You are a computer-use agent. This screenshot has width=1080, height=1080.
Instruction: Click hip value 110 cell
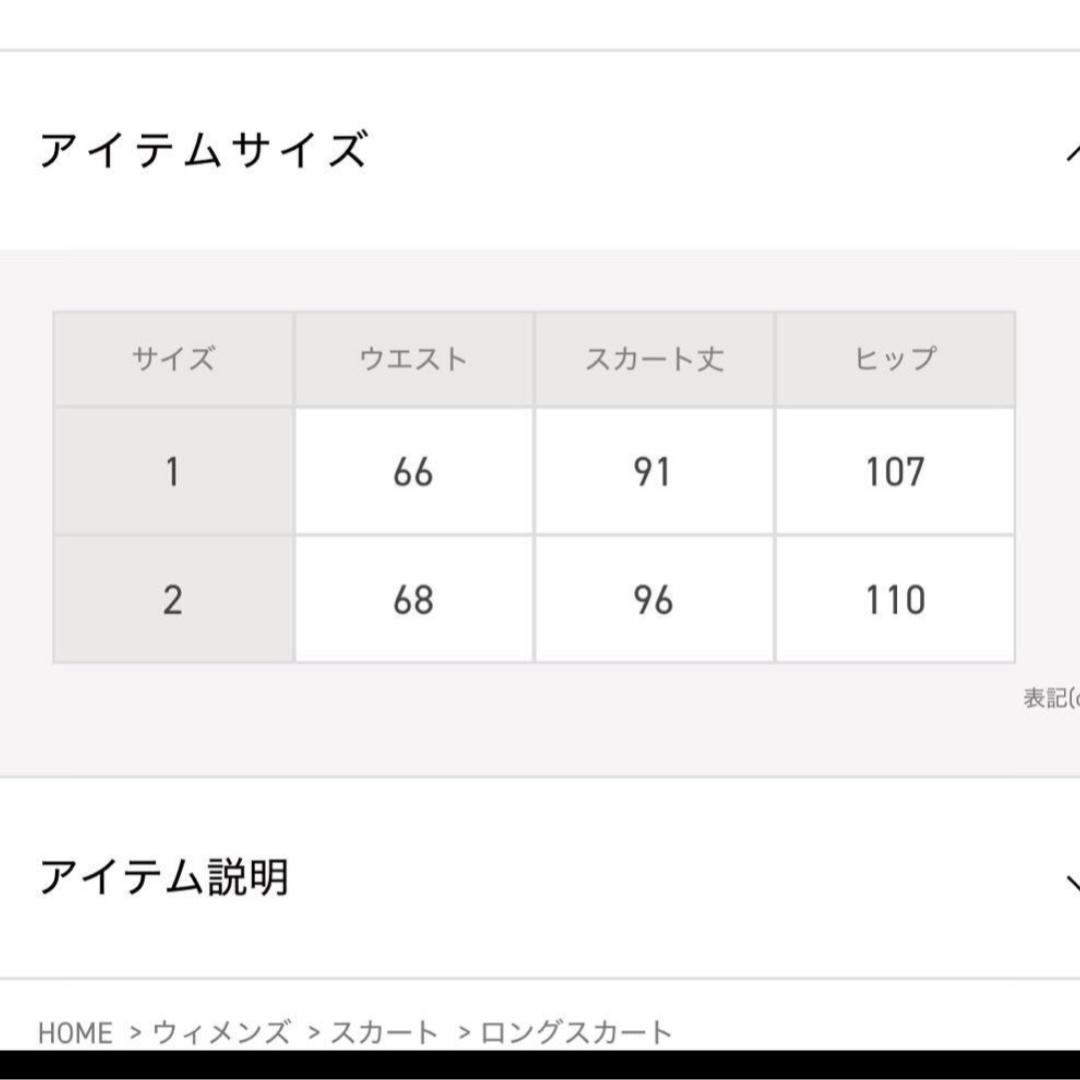coord(895,599)
